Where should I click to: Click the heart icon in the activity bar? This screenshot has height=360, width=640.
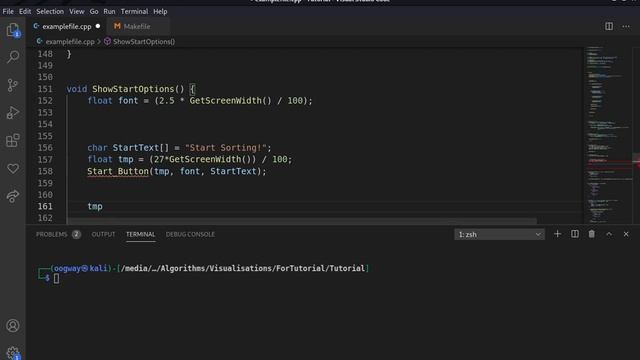point(13,168)
